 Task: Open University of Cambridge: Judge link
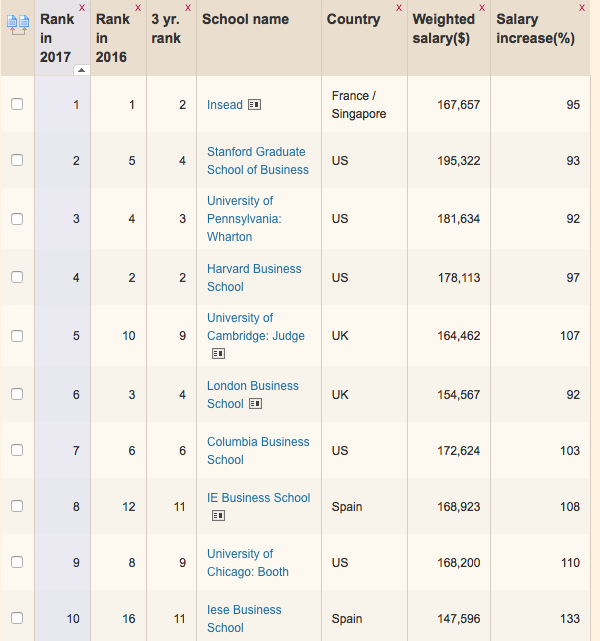coord(255,327)
